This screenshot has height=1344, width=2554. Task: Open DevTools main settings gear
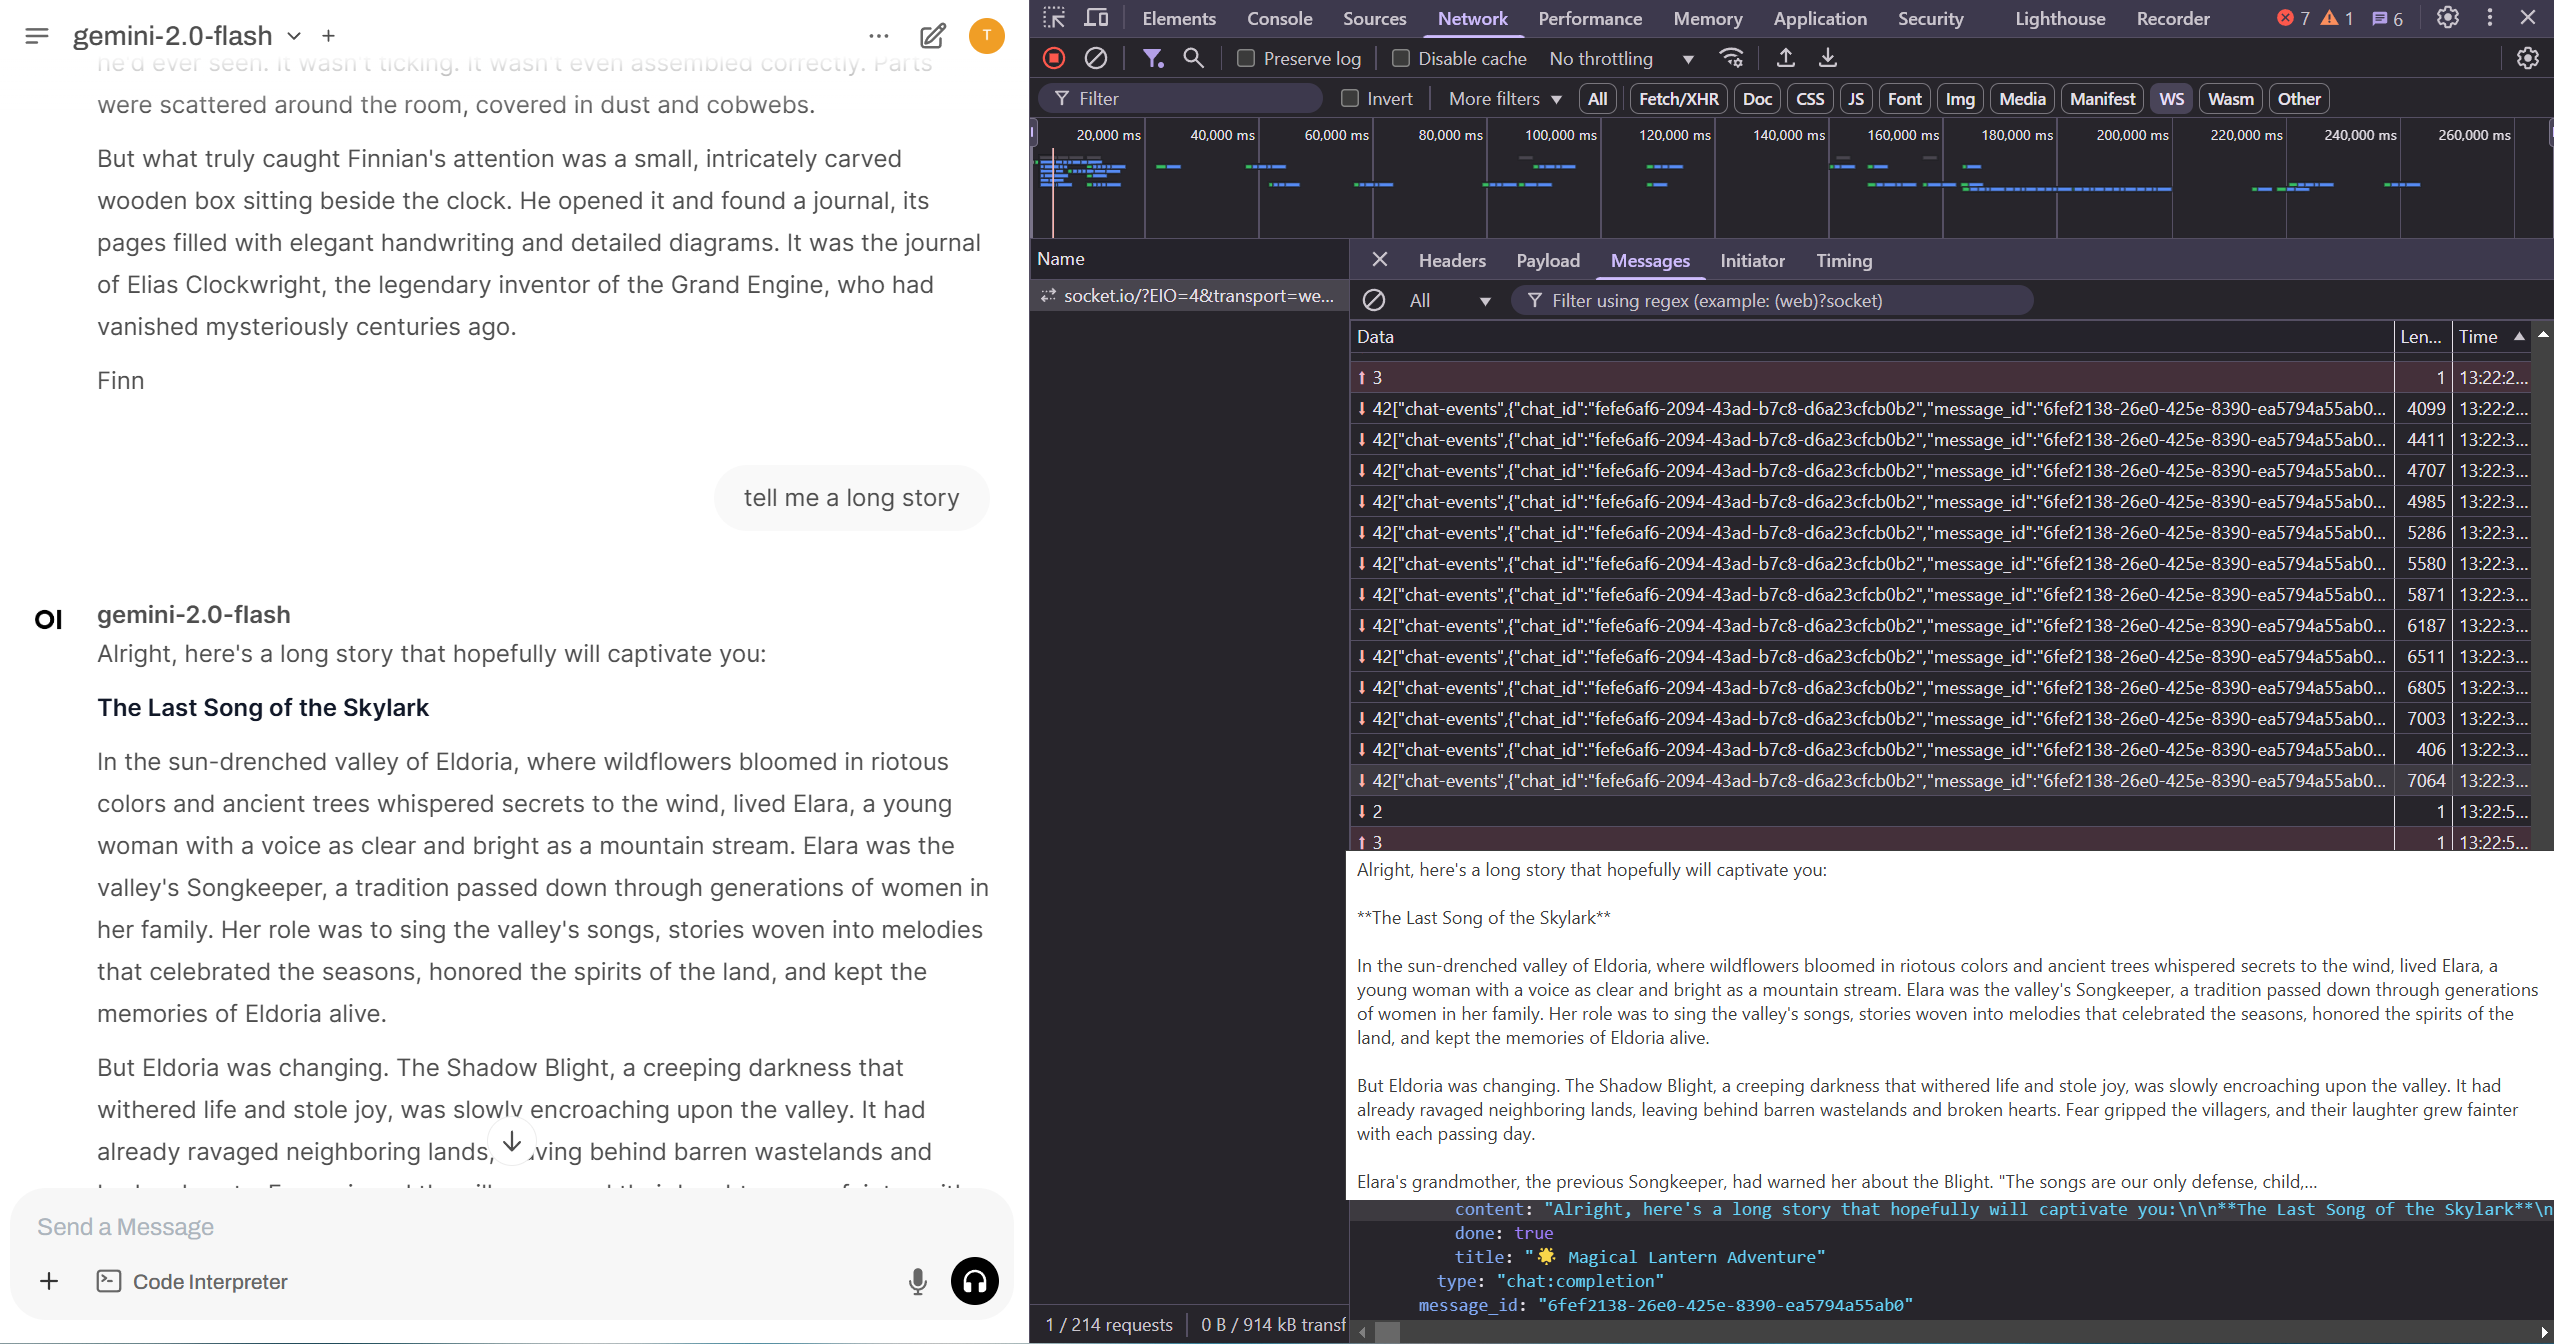2448,18
